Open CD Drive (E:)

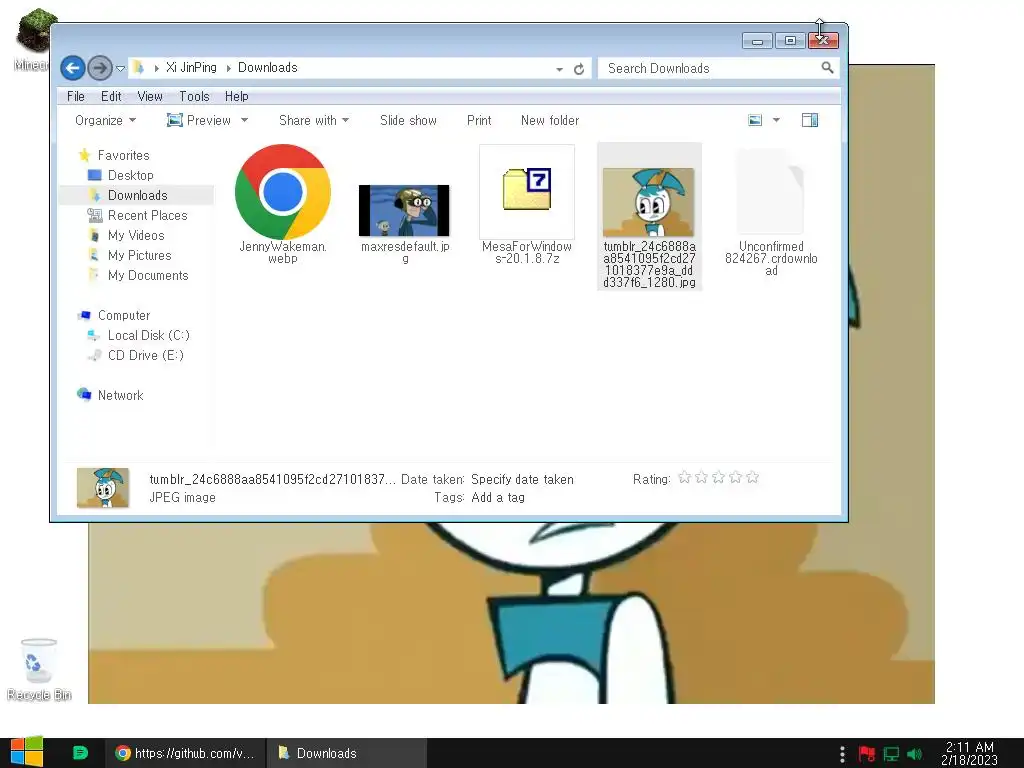(146, 355)
